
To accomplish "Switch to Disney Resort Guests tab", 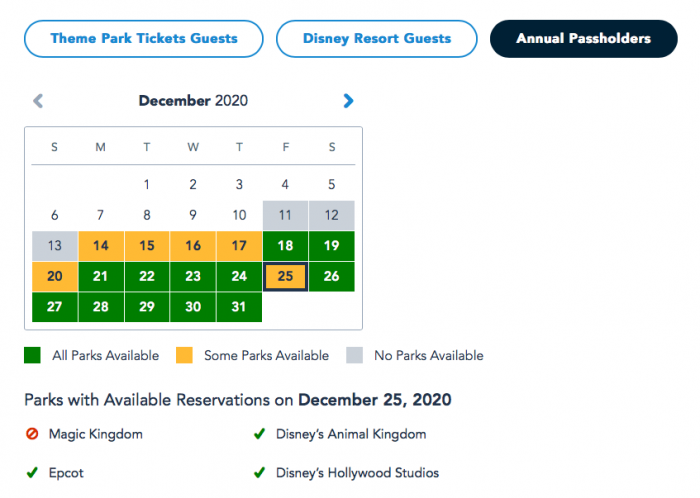I will 377,39.
